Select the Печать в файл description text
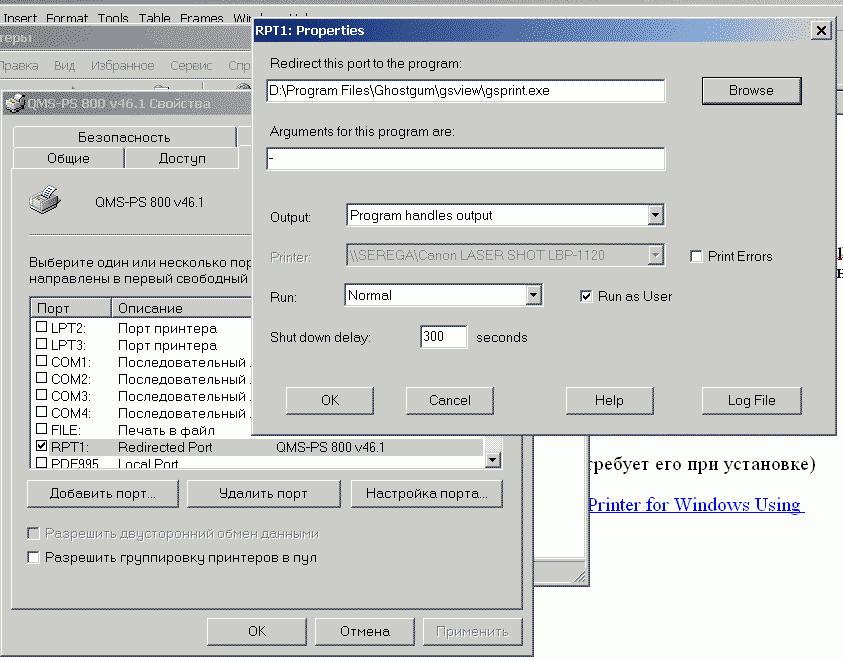The height and width of the screenshot is (660, 843). [166, 431]
